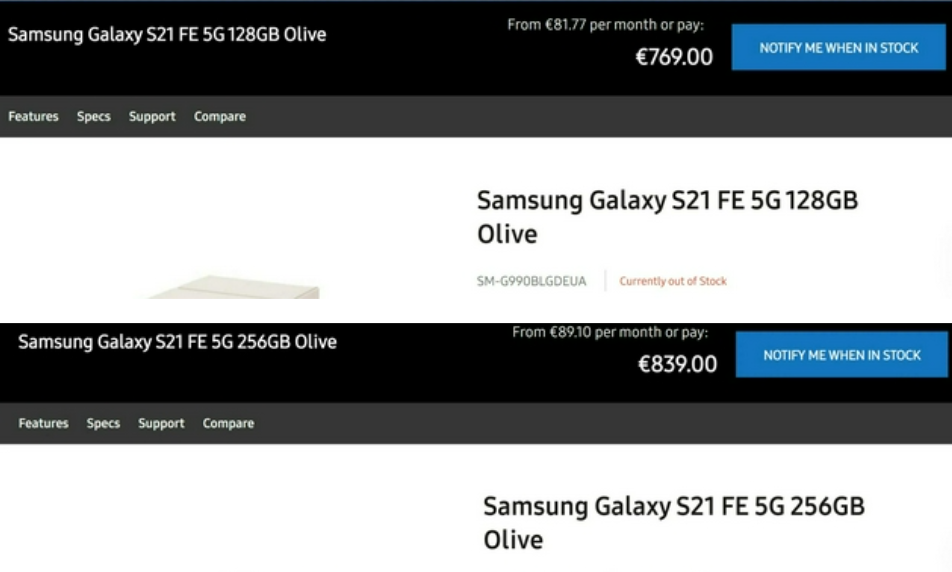Go to Support tab under the 256GB header
The height and width of the screenshot is (572, 952).
coord(161,424)
